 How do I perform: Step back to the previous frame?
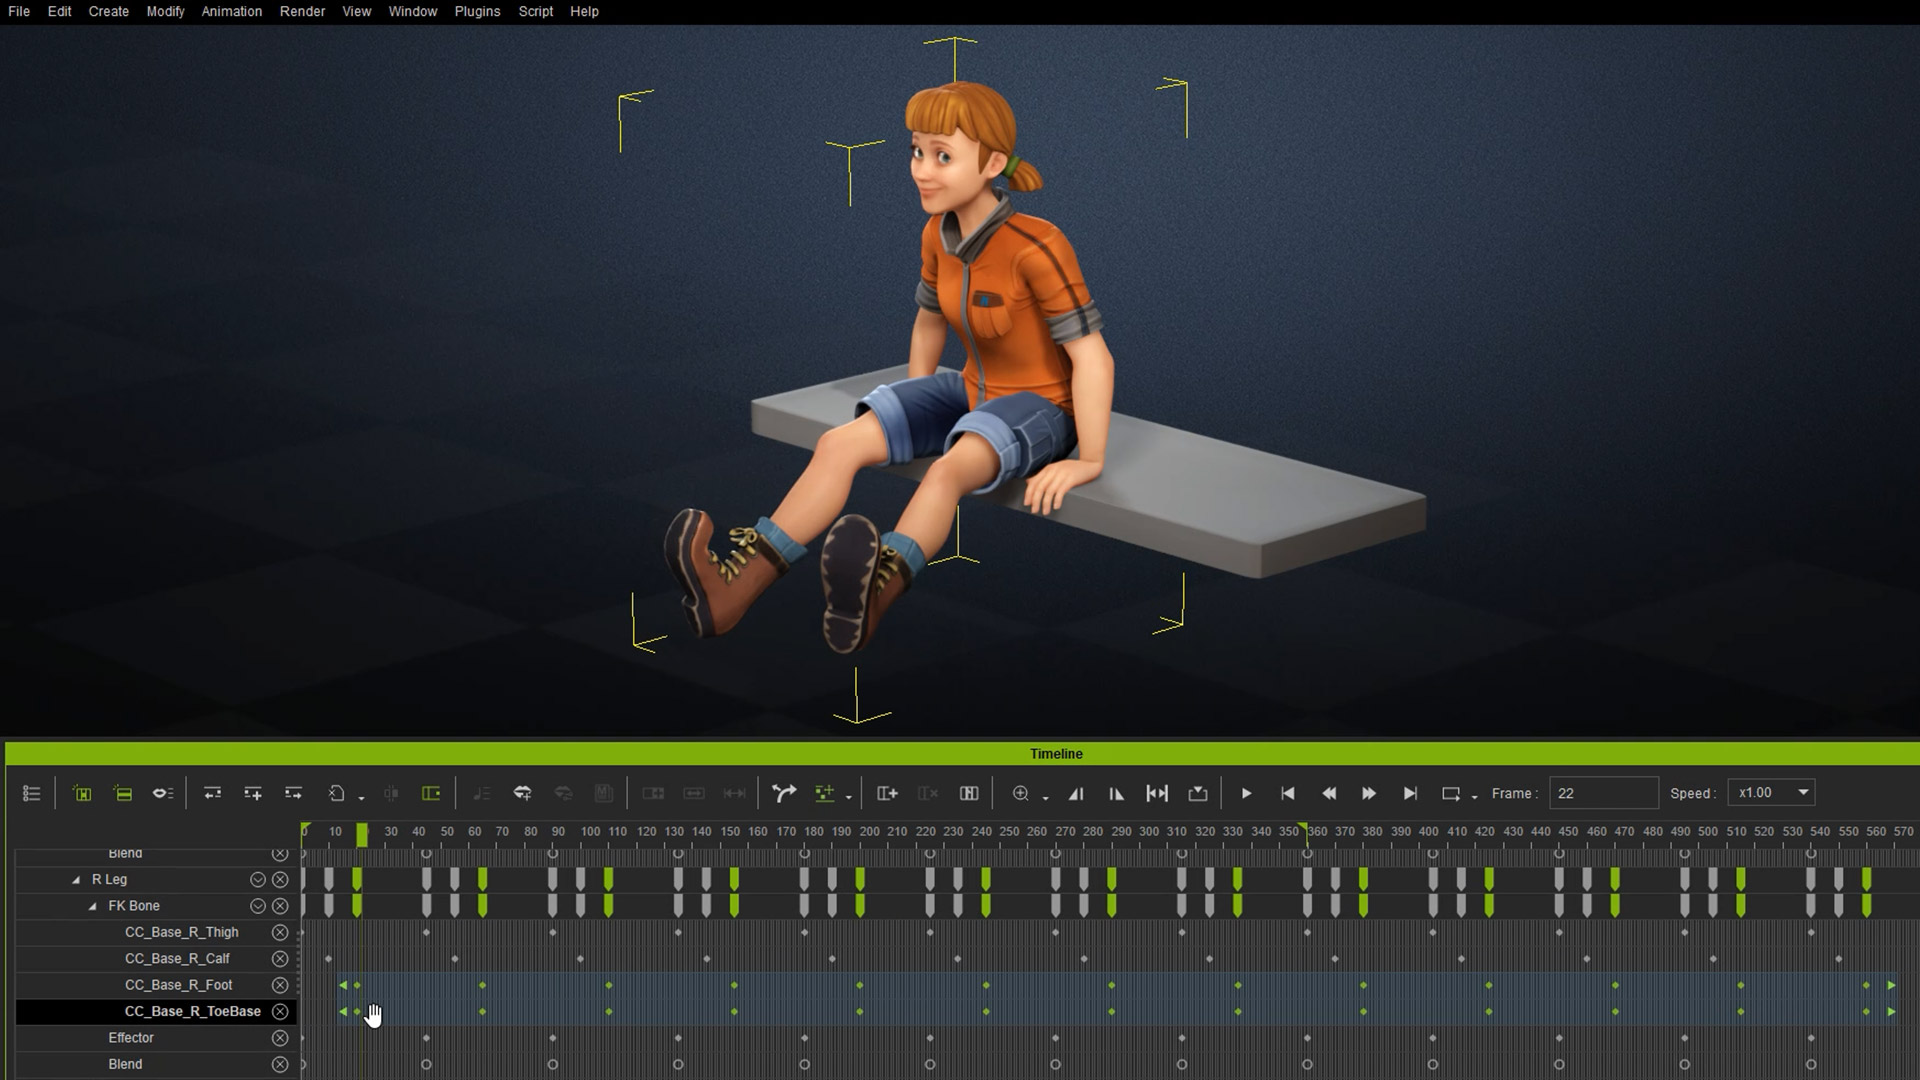[x=1329, y=793]
